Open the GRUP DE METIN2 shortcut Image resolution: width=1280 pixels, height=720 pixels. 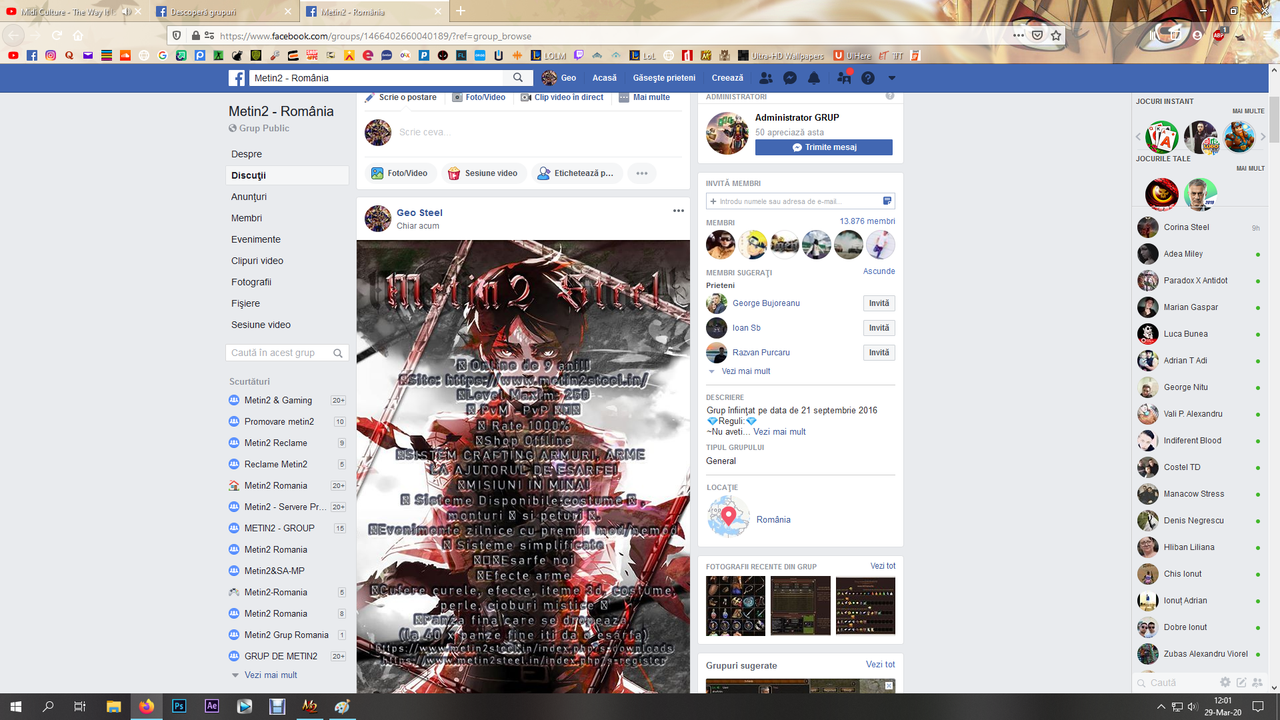tap(281, 656)
